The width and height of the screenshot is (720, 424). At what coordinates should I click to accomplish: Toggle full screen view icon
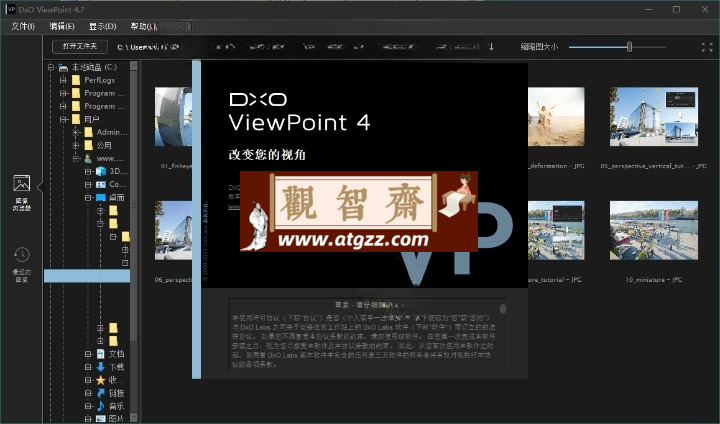(x=707, y=47)
